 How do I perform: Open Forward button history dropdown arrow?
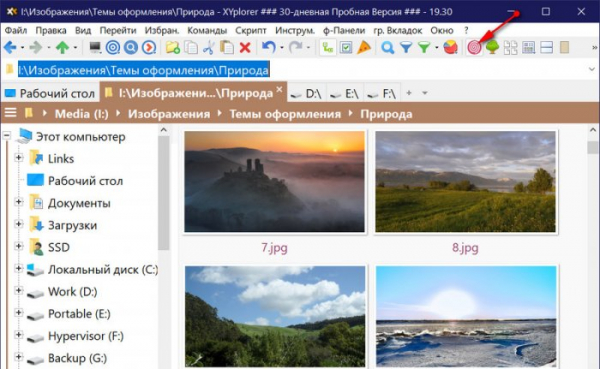(49, 48)
